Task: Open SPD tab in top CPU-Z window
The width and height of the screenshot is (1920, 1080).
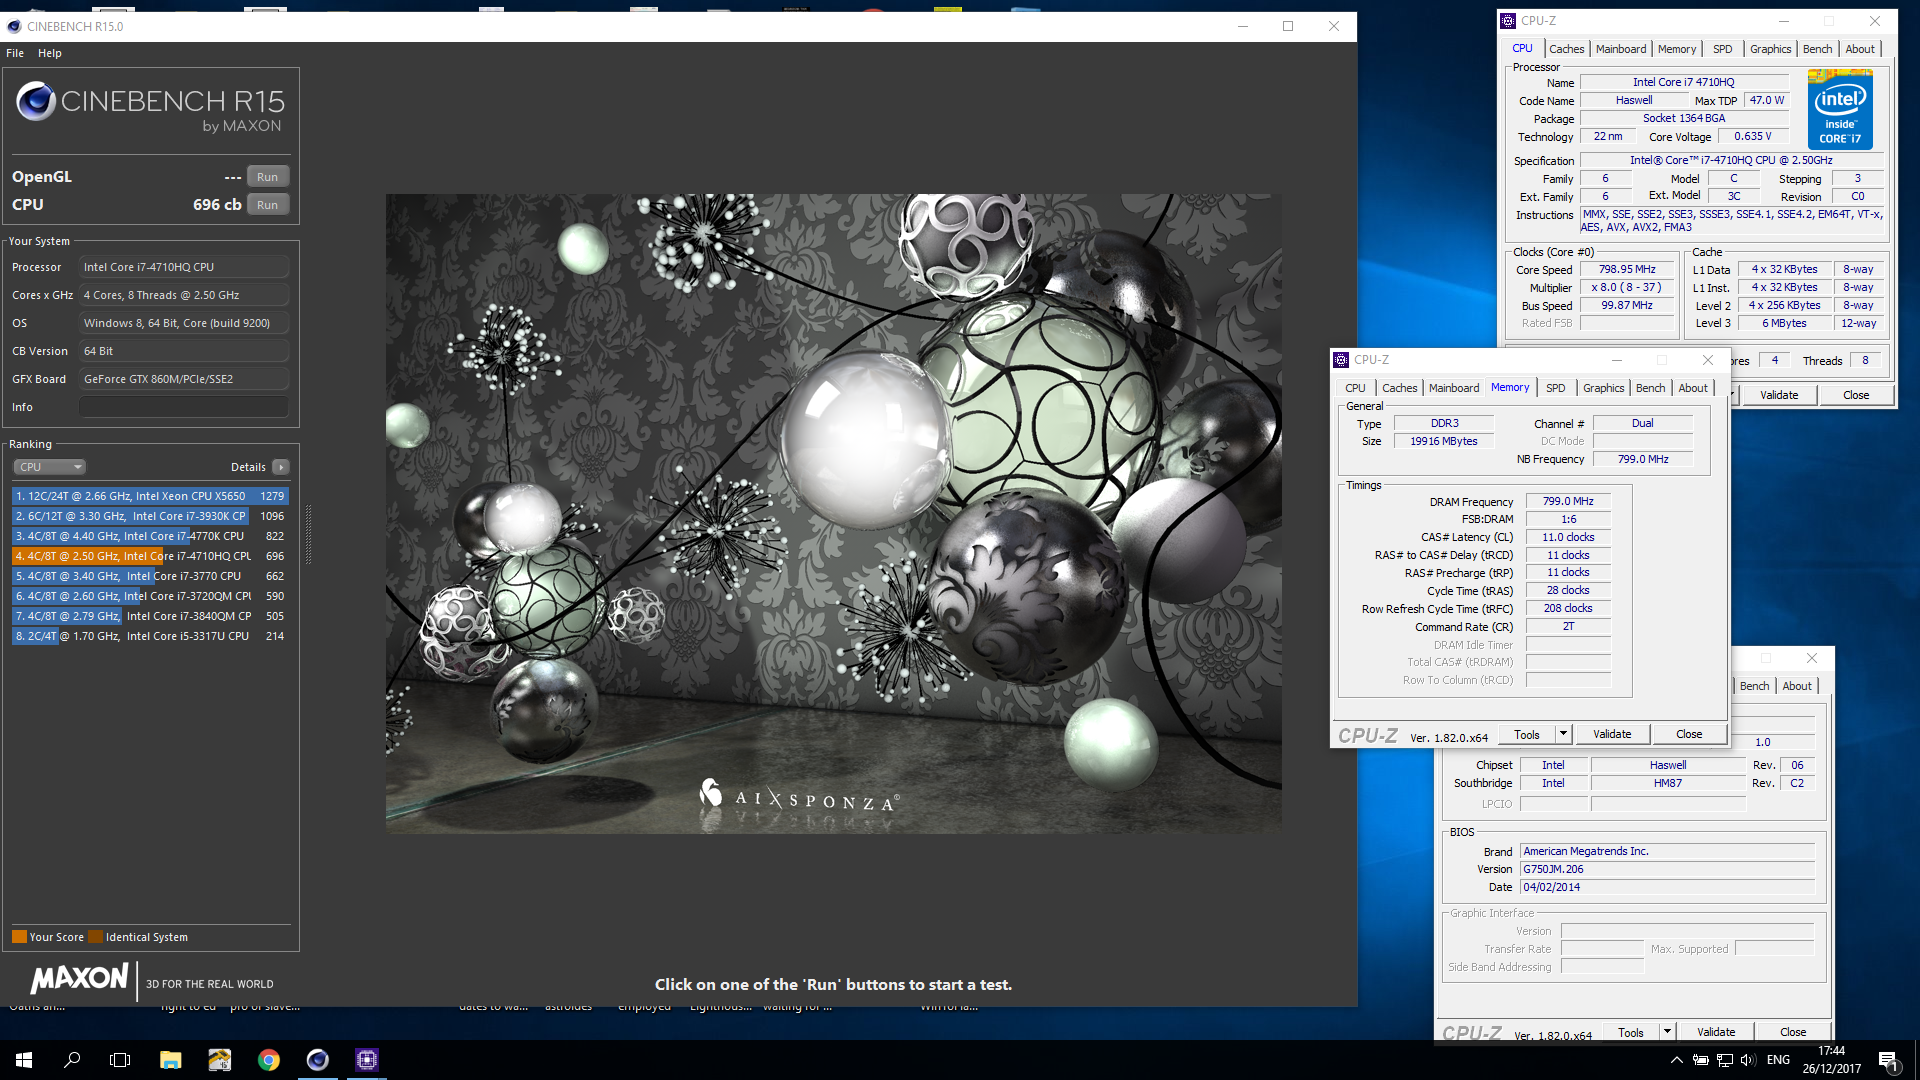Action: pyautogui.click(x=1722, y=49)
